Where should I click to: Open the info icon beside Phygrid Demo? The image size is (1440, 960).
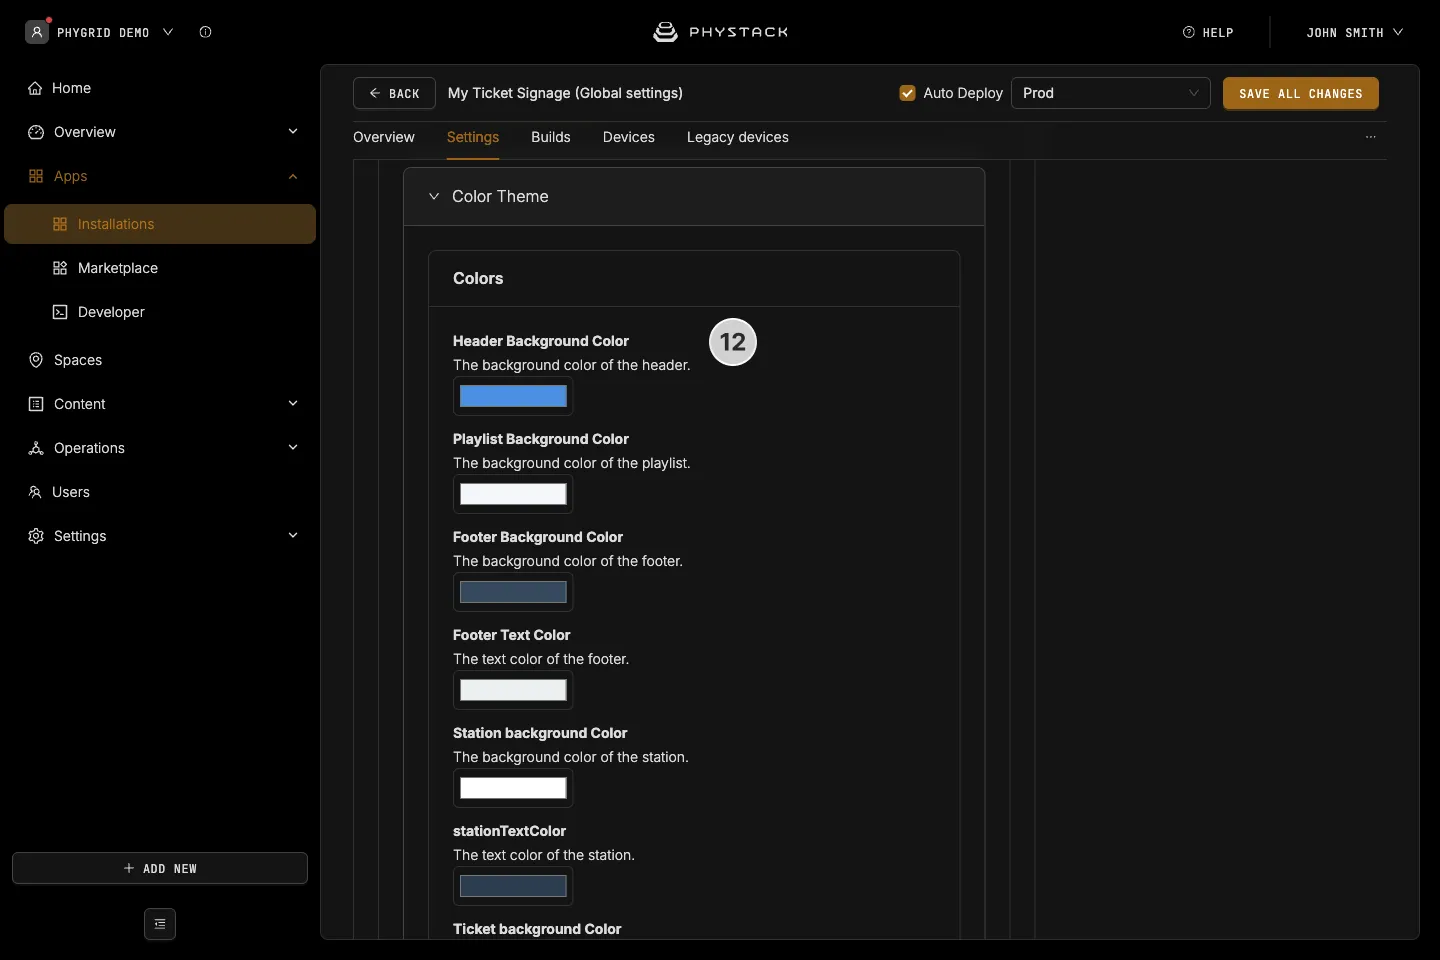click(x=205, y=32)
